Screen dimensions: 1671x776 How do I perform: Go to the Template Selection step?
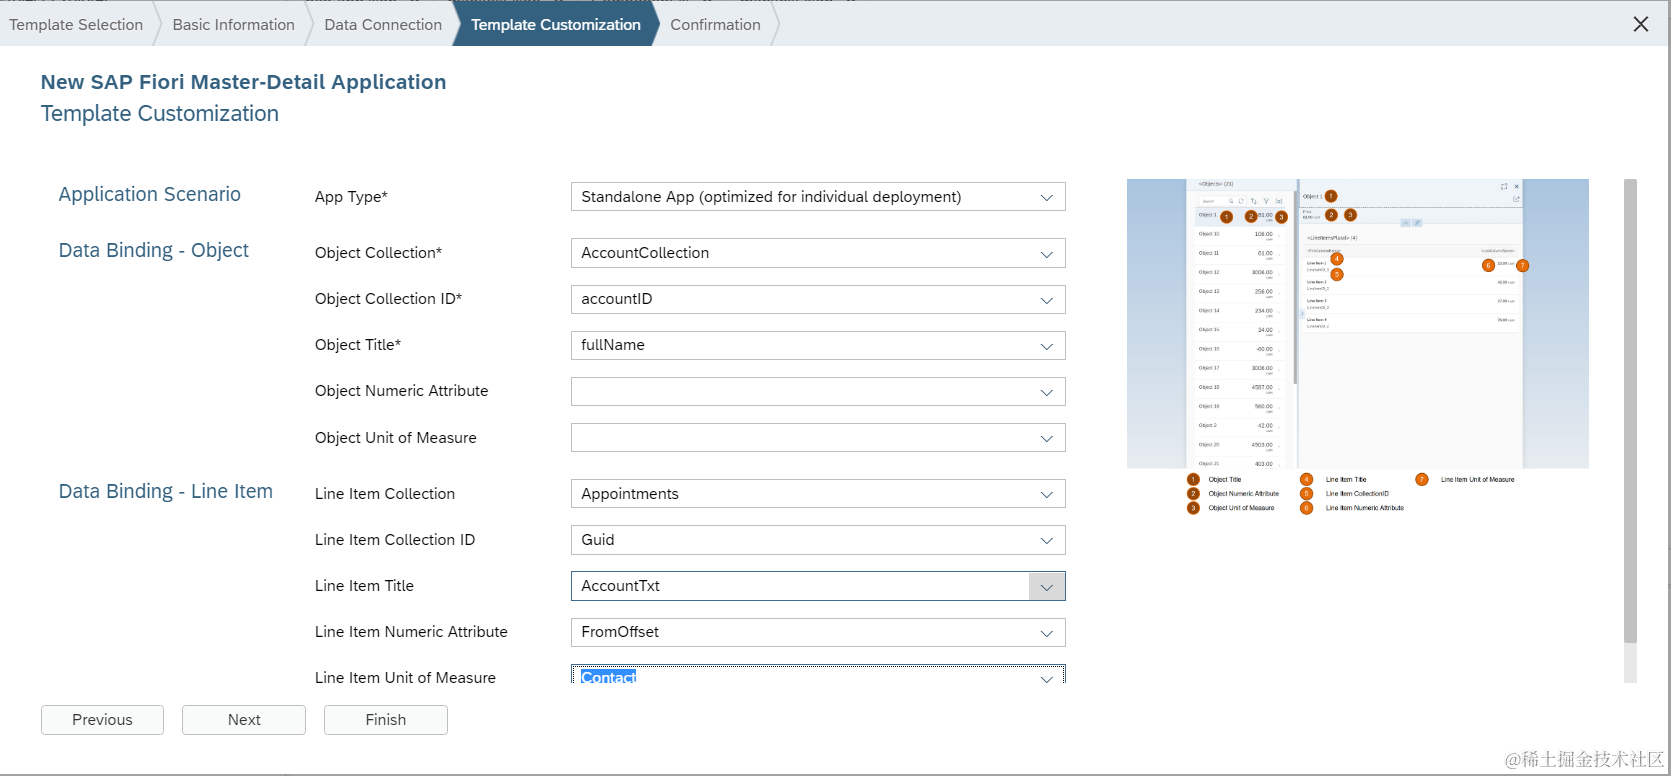(x=76, y=24)
